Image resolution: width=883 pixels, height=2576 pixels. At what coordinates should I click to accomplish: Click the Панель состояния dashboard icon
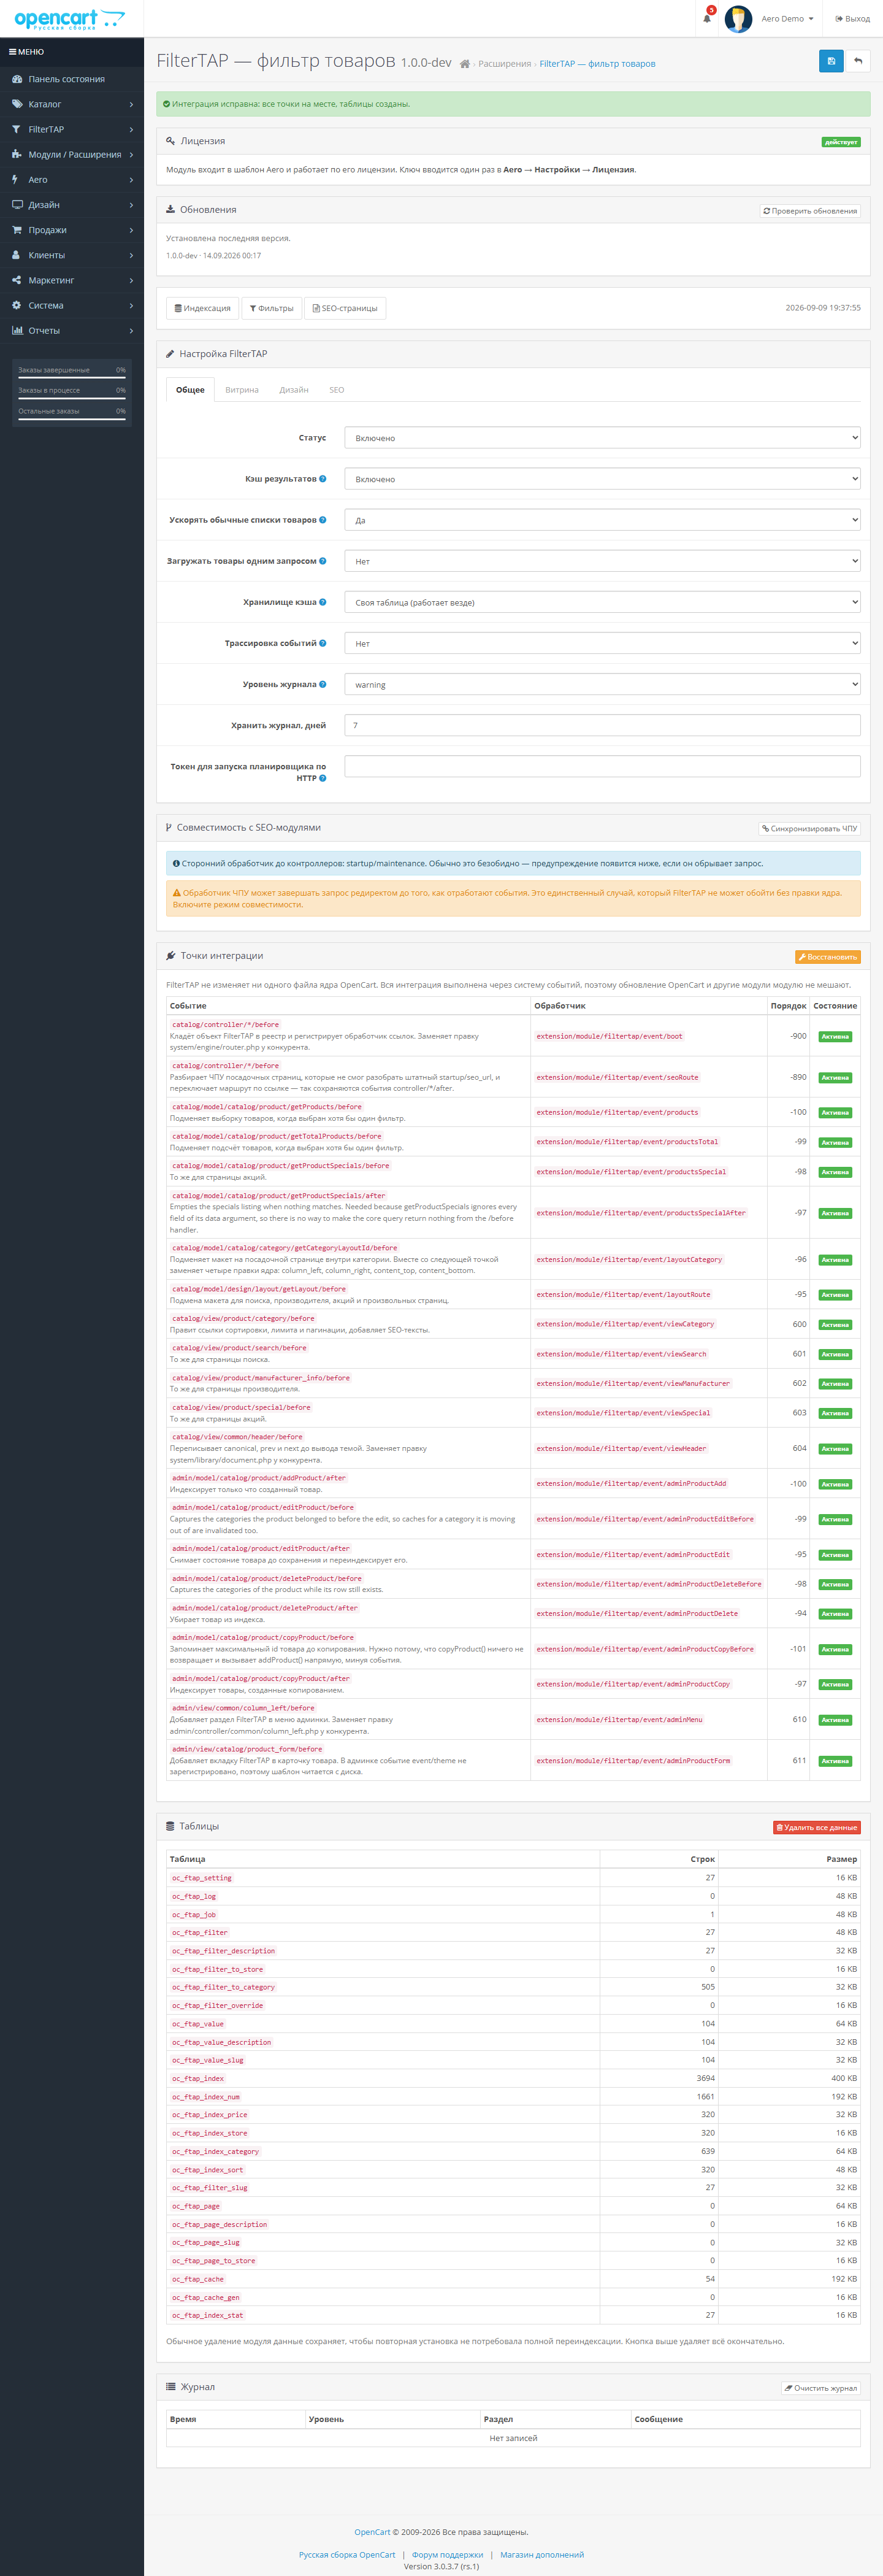pos(17,79)
